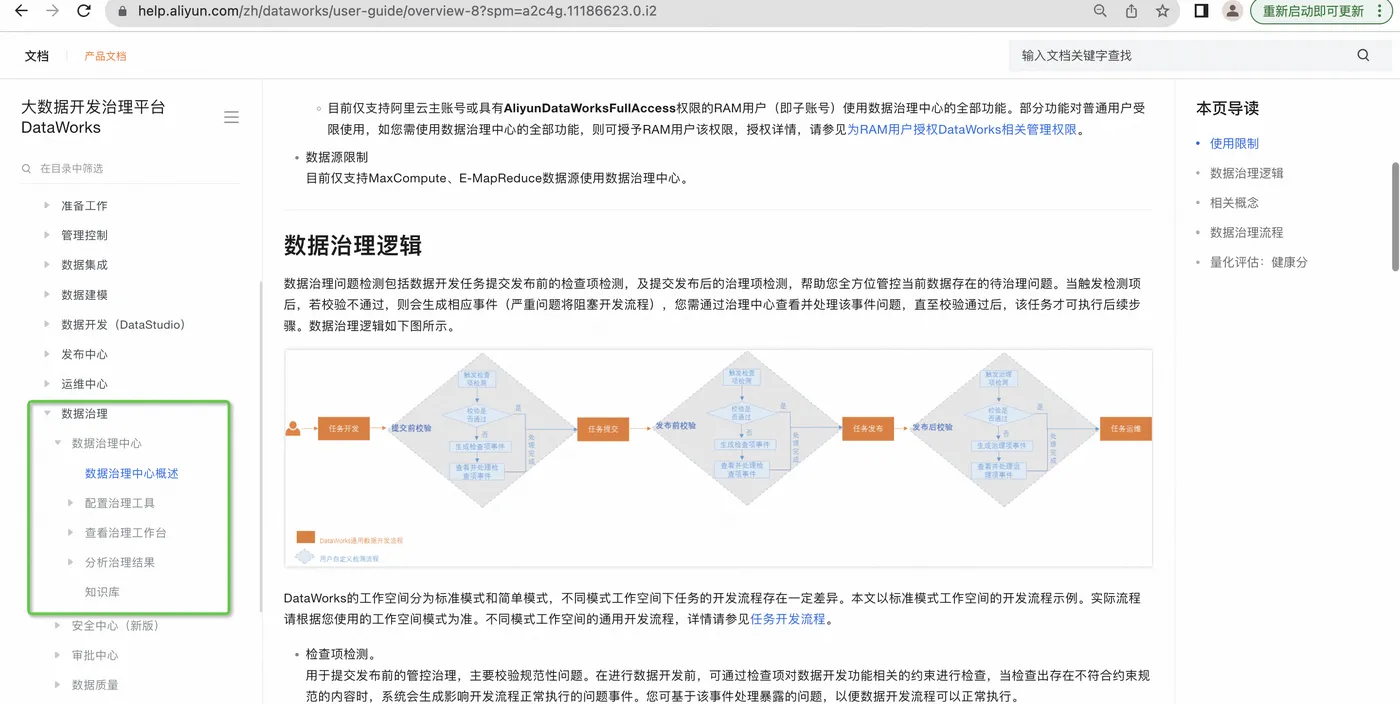The image size is (1400, 704).
Task: Collapse the 数据治理中心 node arrow
Action: click(x=58, y=443)
